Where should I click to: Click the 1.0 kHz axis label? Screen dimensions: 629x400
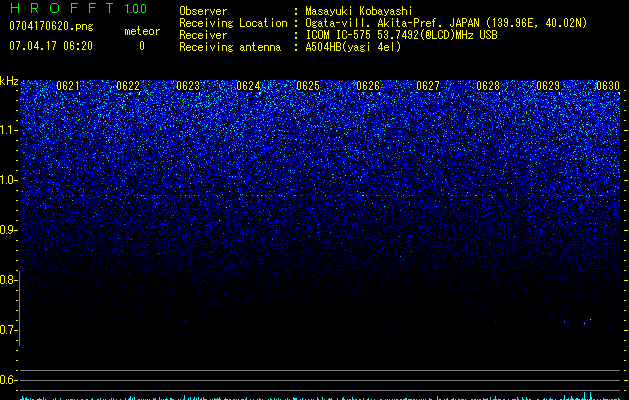click(8, 180)
